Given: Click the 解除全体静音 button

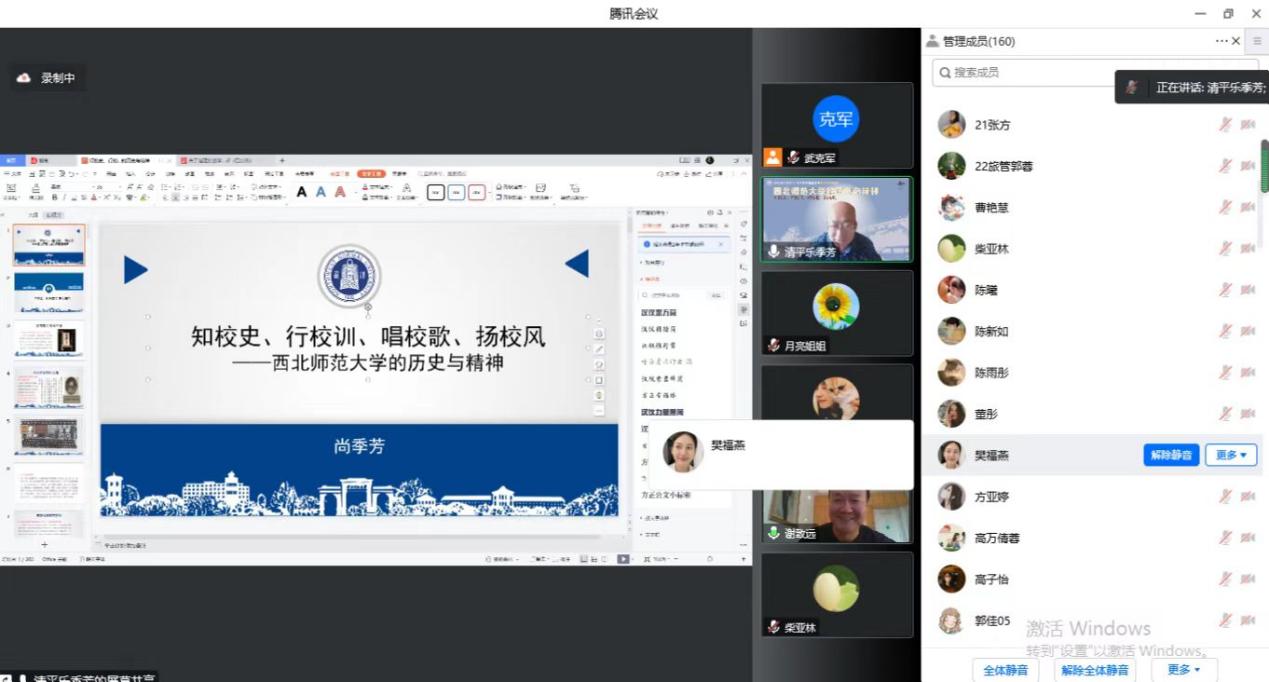Looking at the screenshot, I should click(x=1094, y=669).
